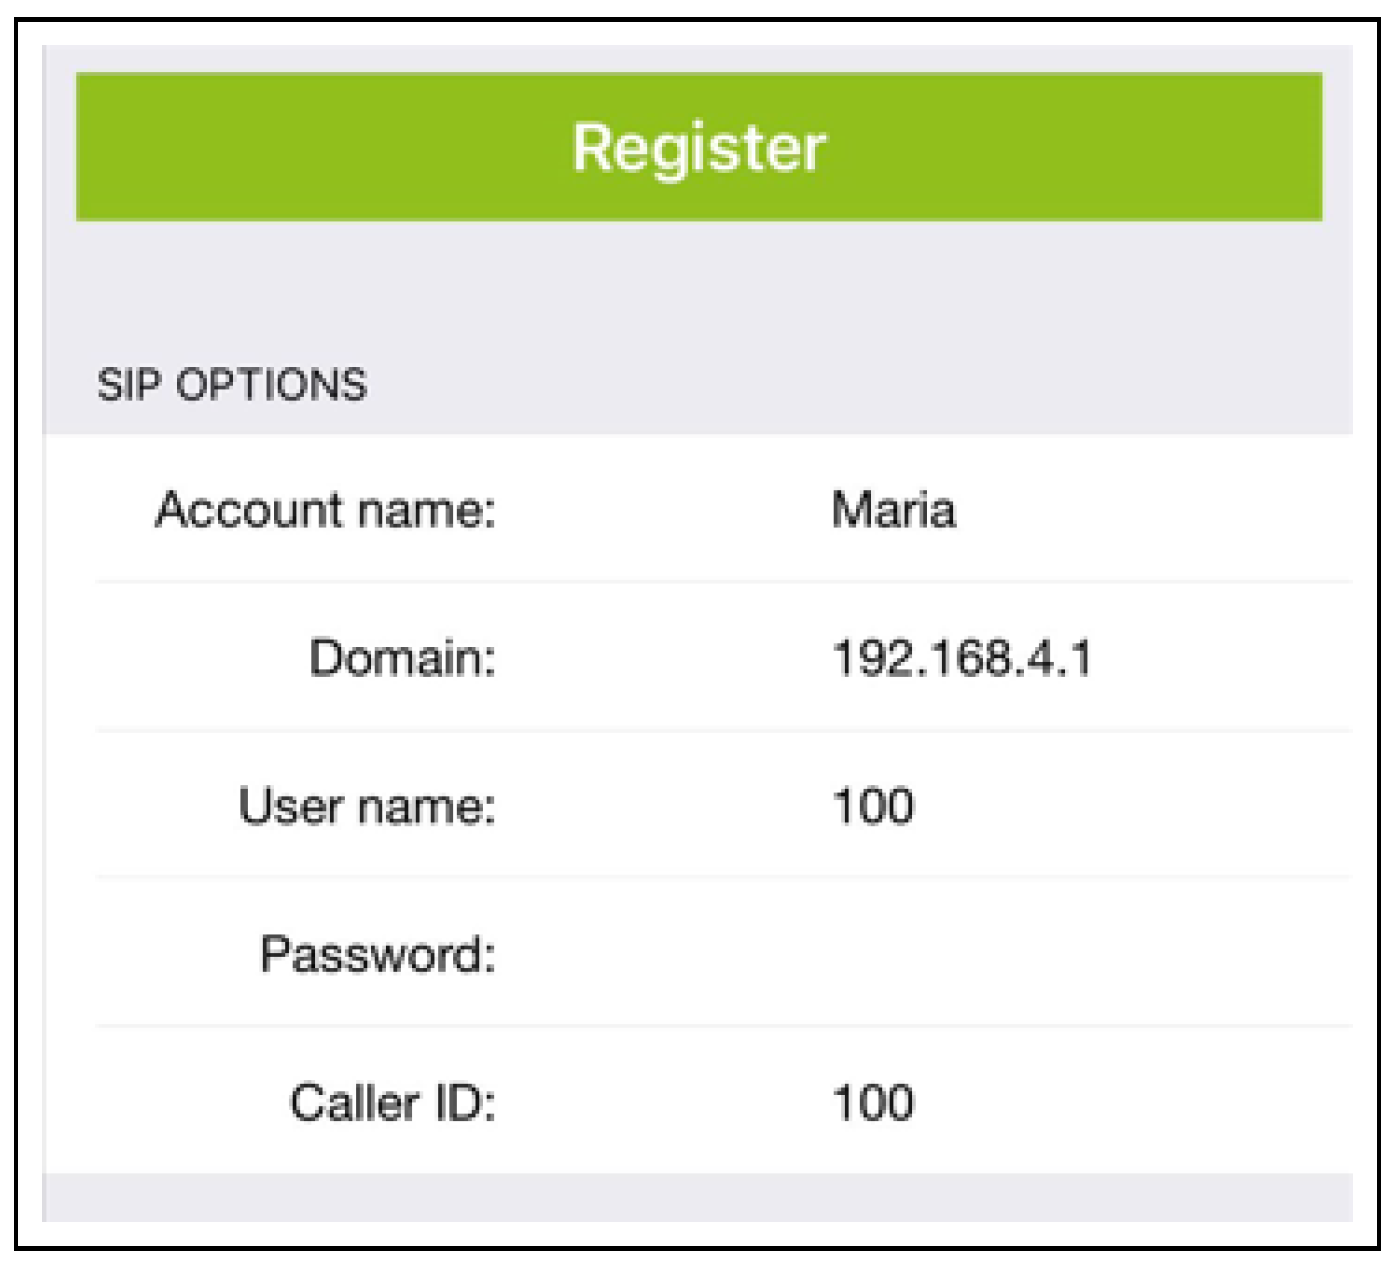Click the User name label
1399x1263 pixels.
click(366, 806)
